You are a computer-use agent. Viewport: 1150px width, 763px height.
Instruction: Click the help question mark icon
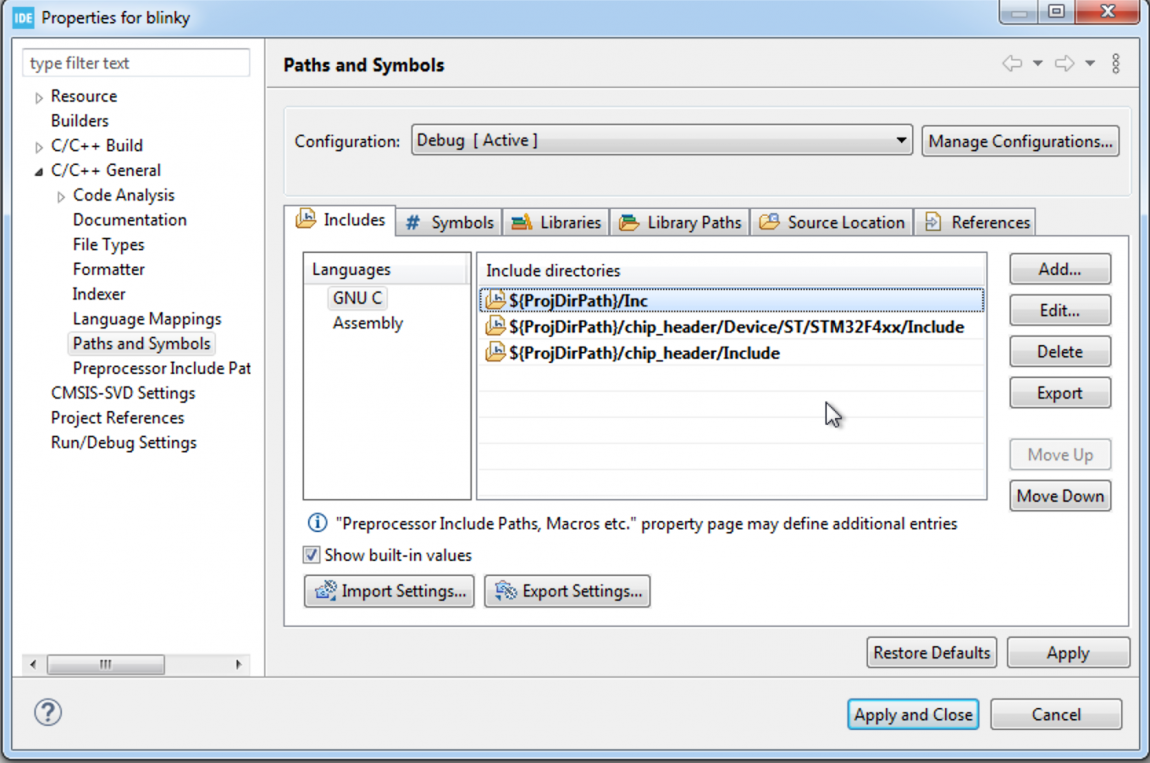click(x=48, y=712)
